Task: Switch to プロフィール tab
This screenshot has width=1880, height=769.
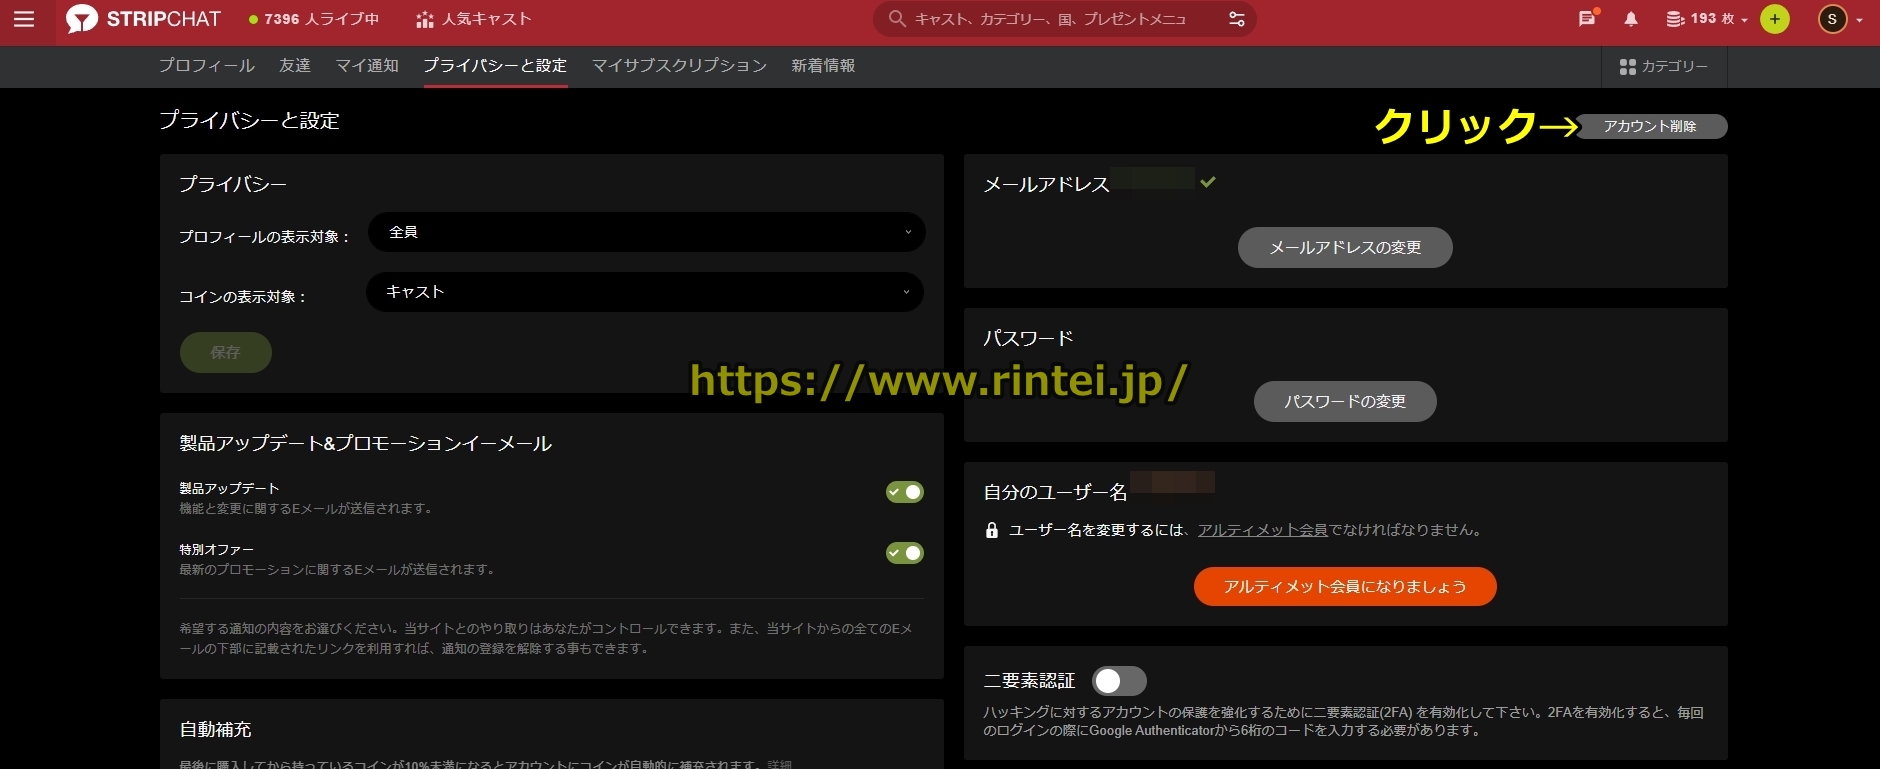Action: coord(207,66)
